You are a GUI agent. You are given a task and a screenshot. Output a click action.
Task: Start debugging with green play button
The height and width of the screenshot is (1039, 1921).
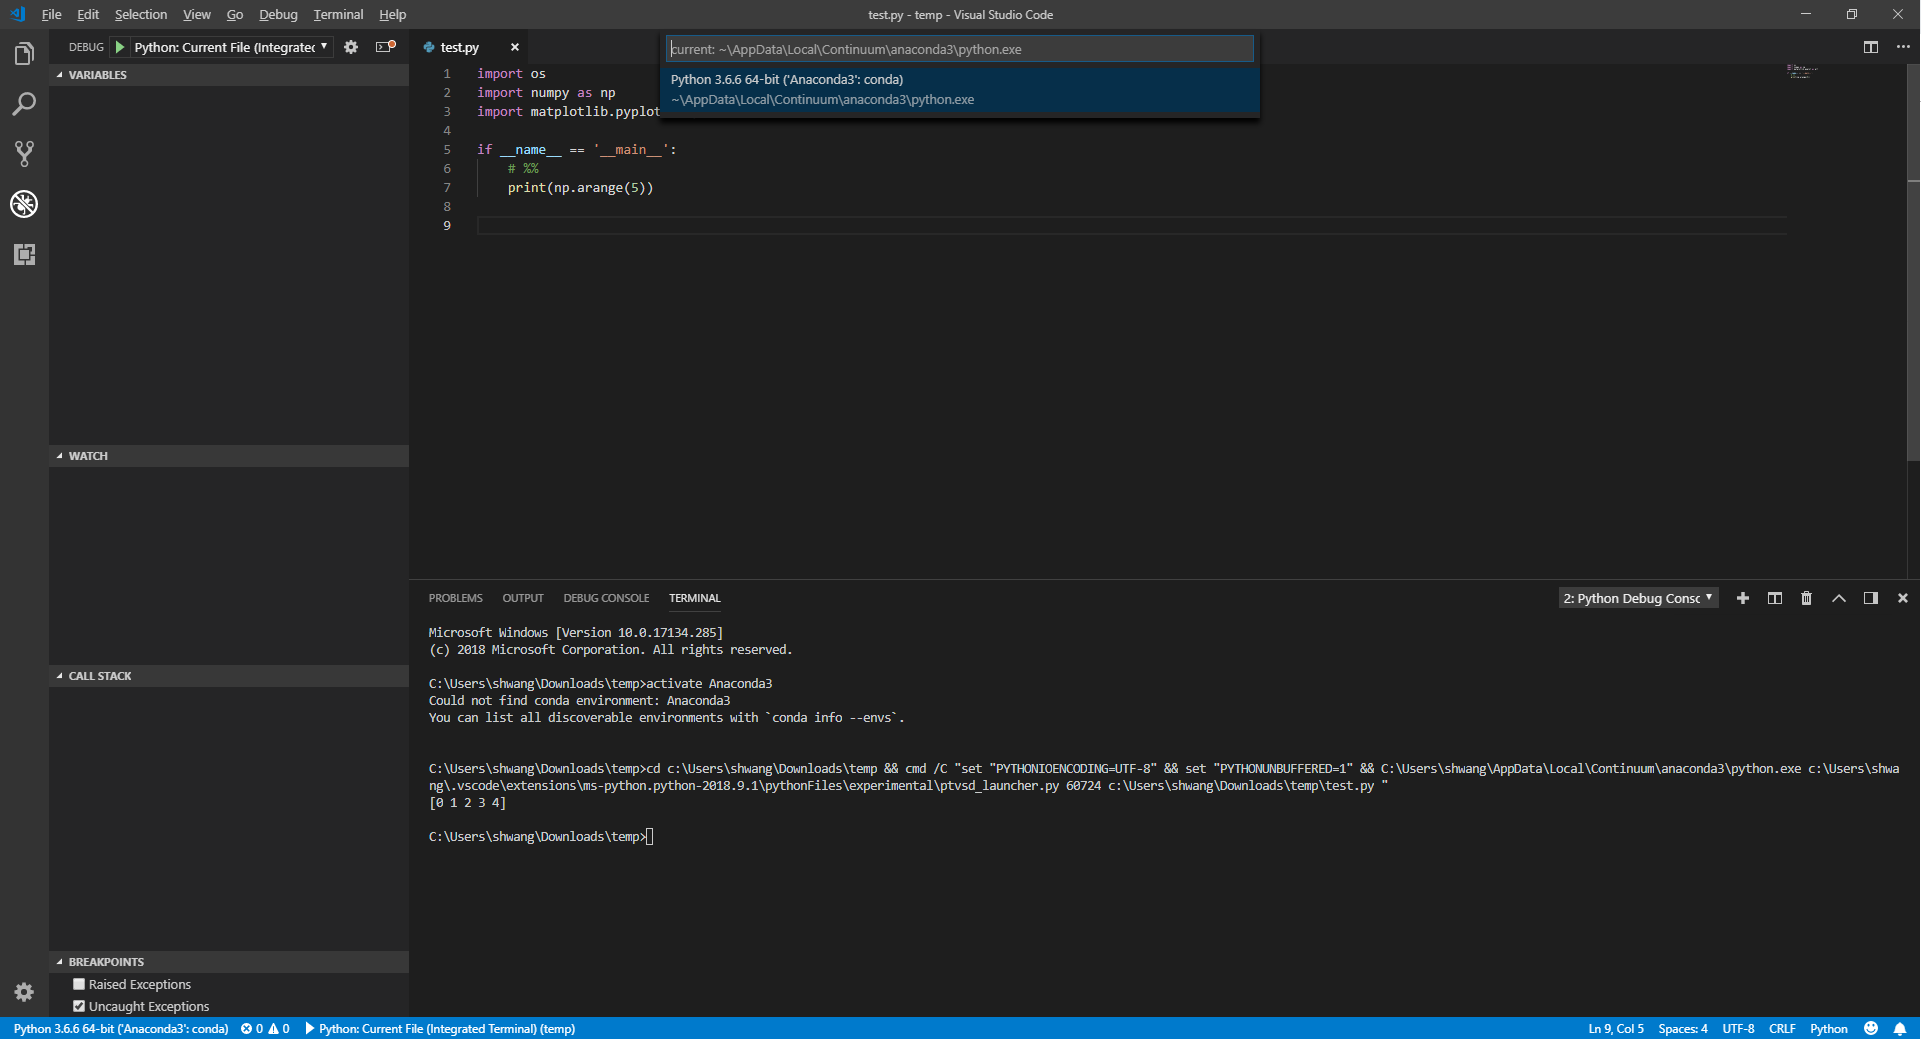(120, 47)
